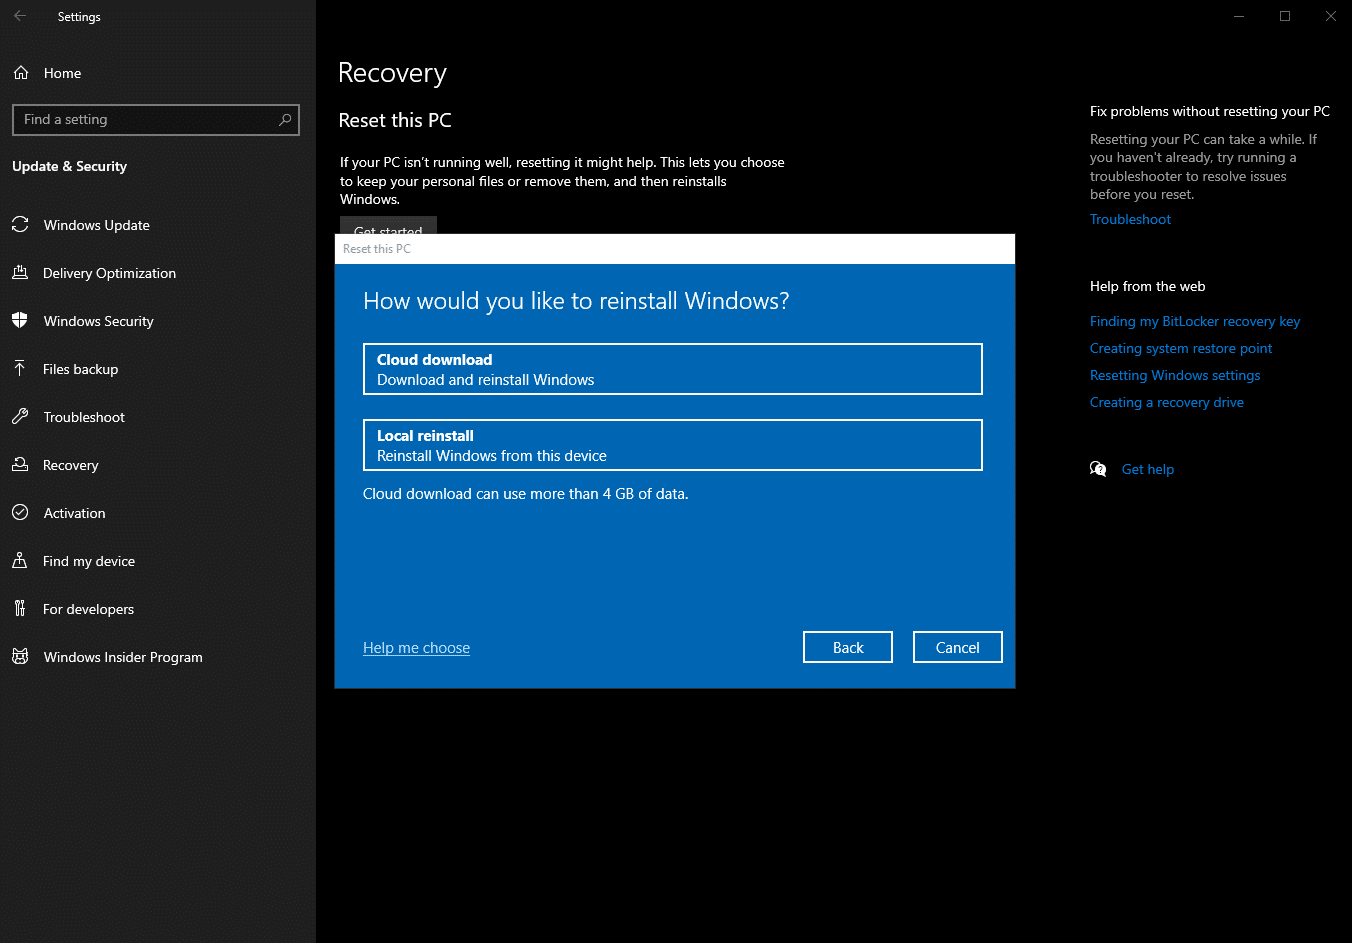Minimize the Settings window
Image resolution: width=1352 pixels, height=943 pixels.
(1239, 16)
